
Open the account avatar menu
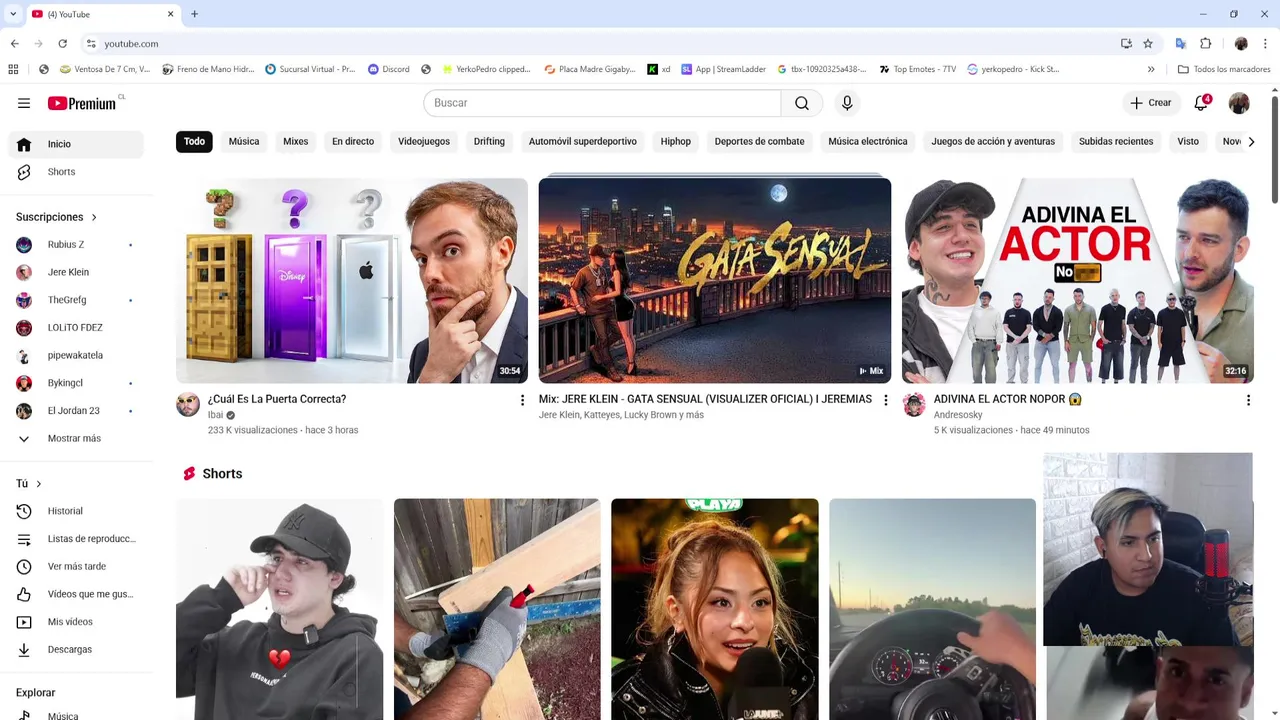[x=1239, y=103]
